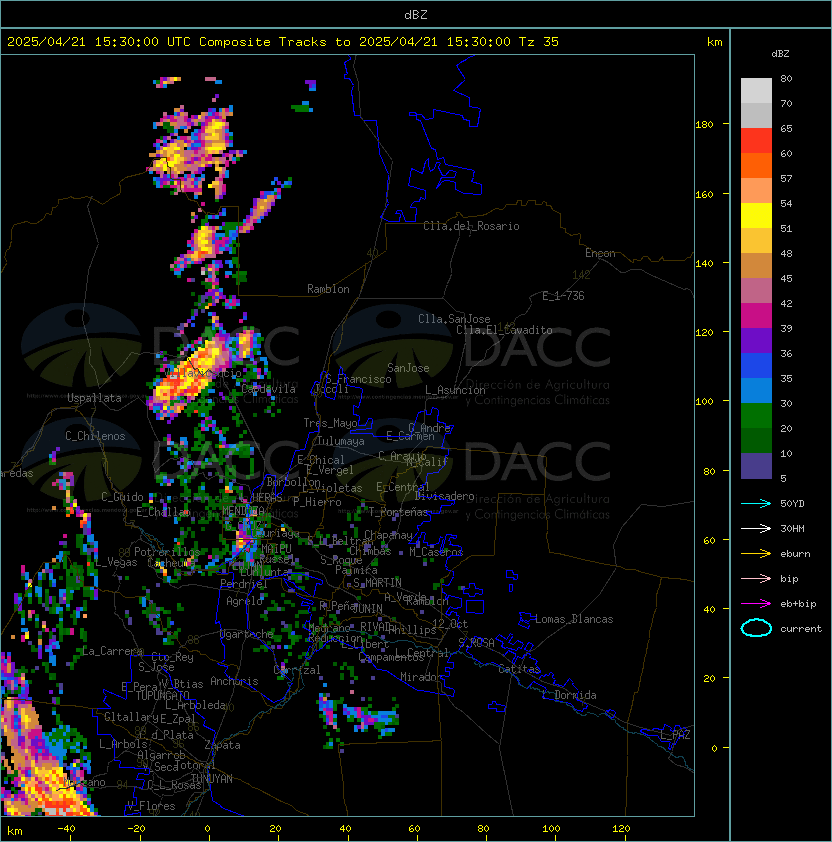832x842 pixels.
Task: Select the light gray top swatch in dBZ scale
Action: coord(756,91)
